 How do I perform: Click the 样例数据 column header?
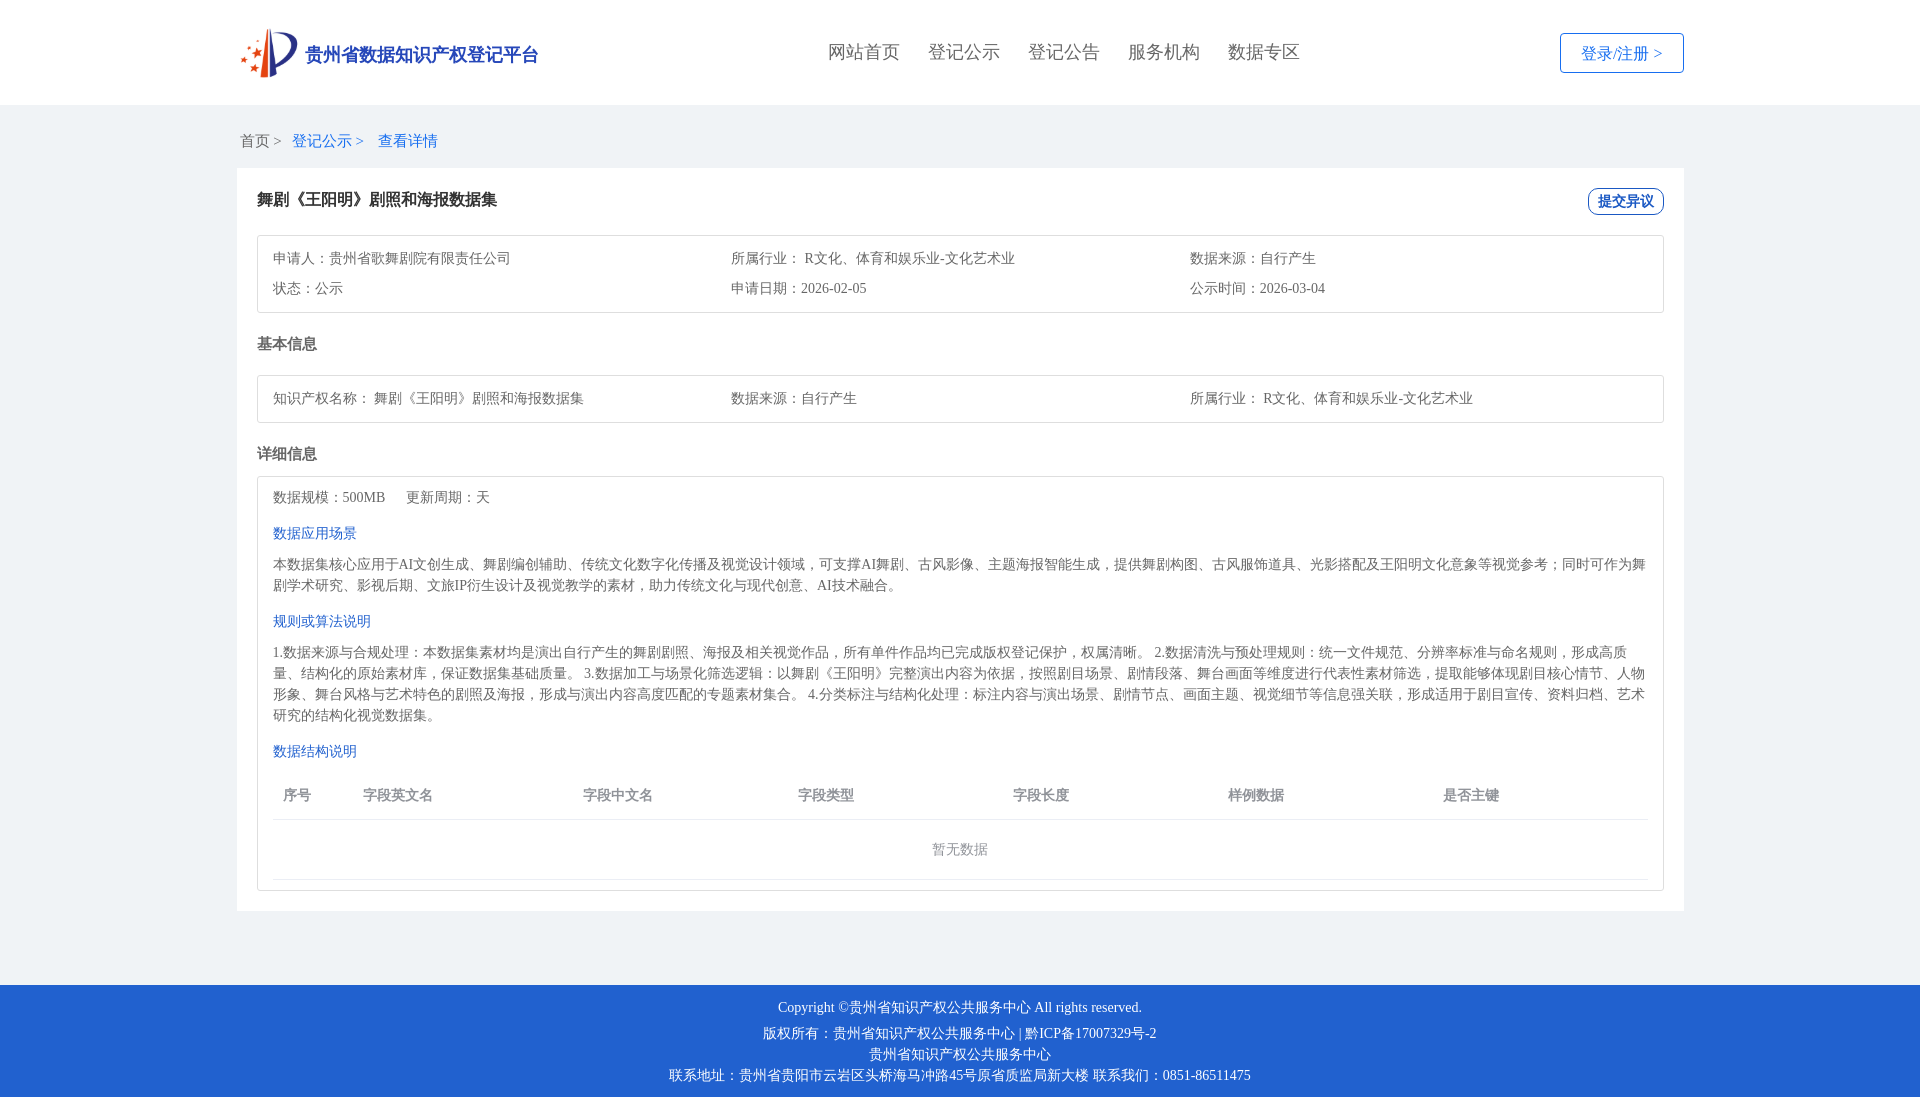[x=1256, y=795]
